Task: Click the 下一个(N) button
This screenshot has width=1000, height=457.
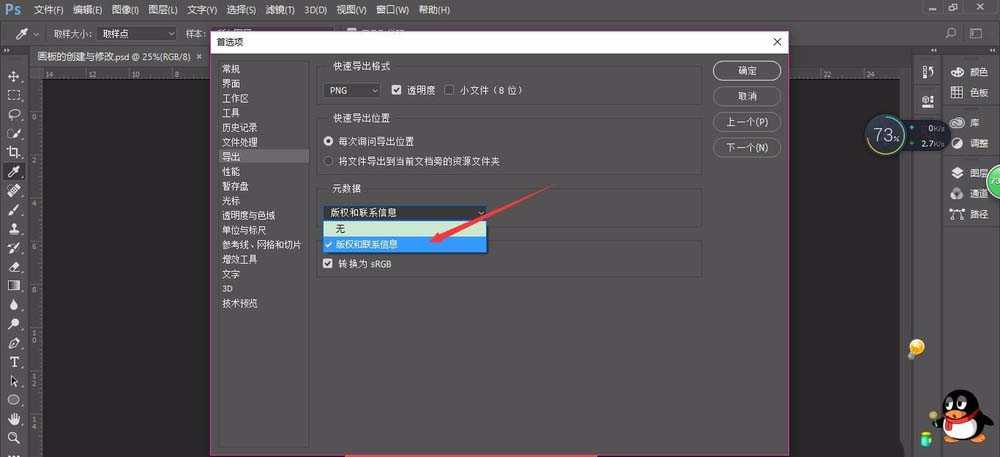Action: 746,147
